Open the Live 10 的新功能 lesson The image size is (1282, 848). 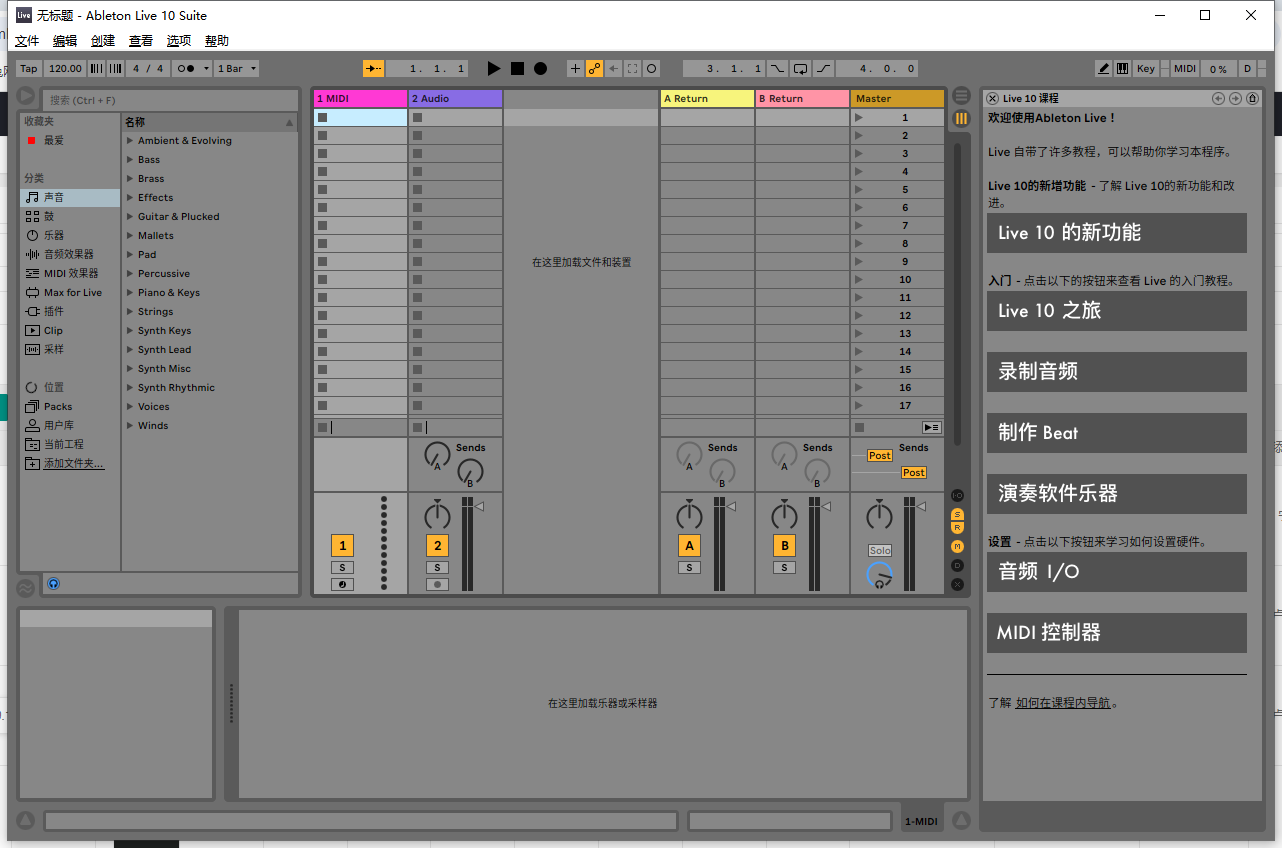click(1117, 233)
